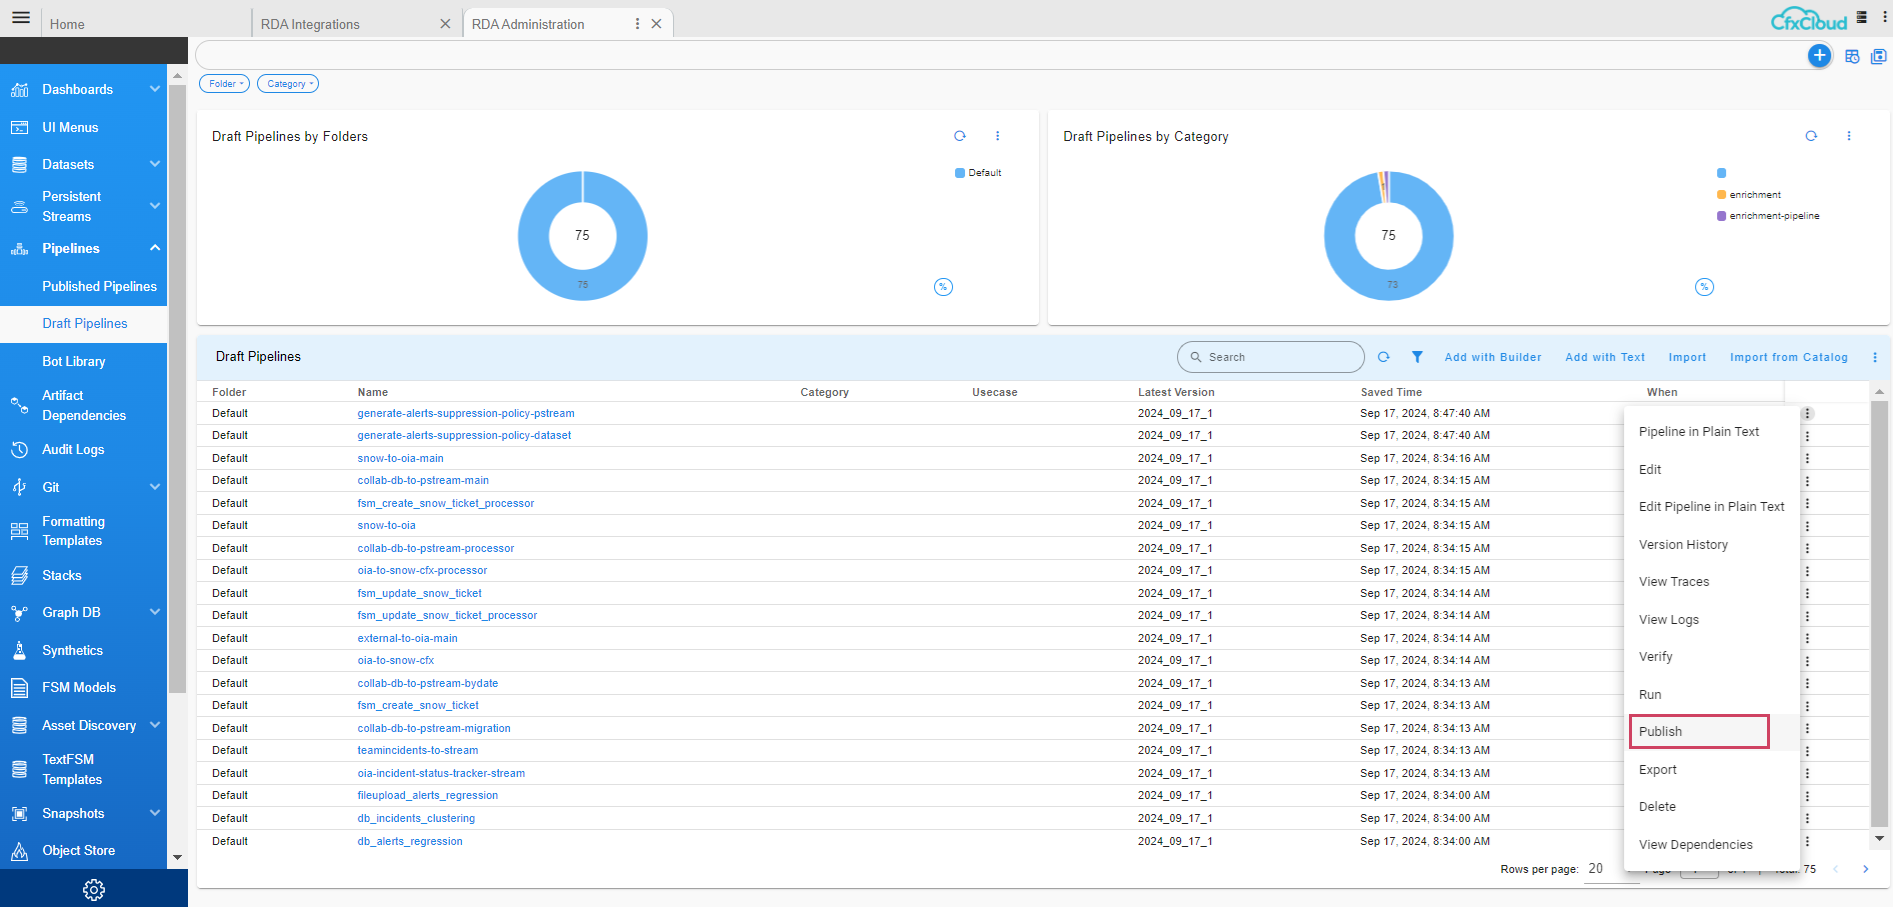This screenshot has height=907, width=1893.
Task: Open Draft Pipelines by Category options menu
Action: coord(1848,136)
